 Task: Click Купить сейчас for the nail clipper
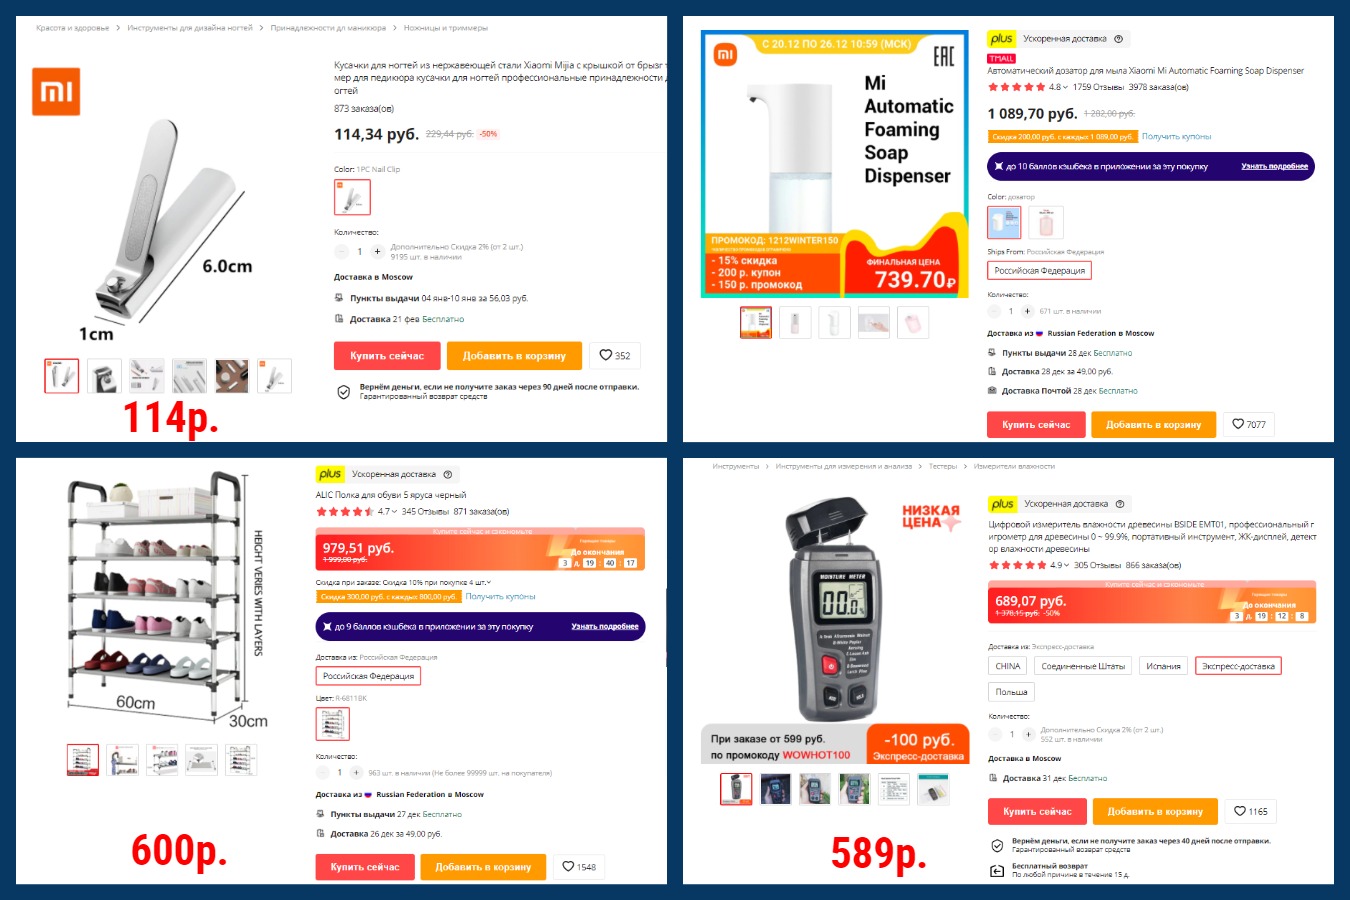point(387,356)
